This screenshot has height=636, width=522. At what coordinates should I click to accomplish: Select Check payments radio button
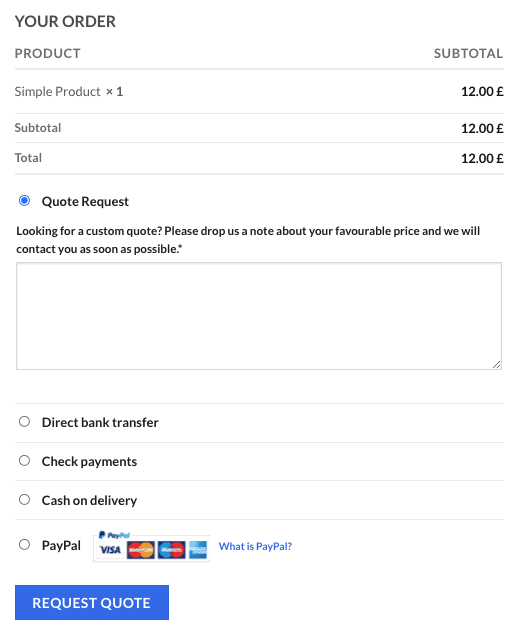(x=24, y=460)
